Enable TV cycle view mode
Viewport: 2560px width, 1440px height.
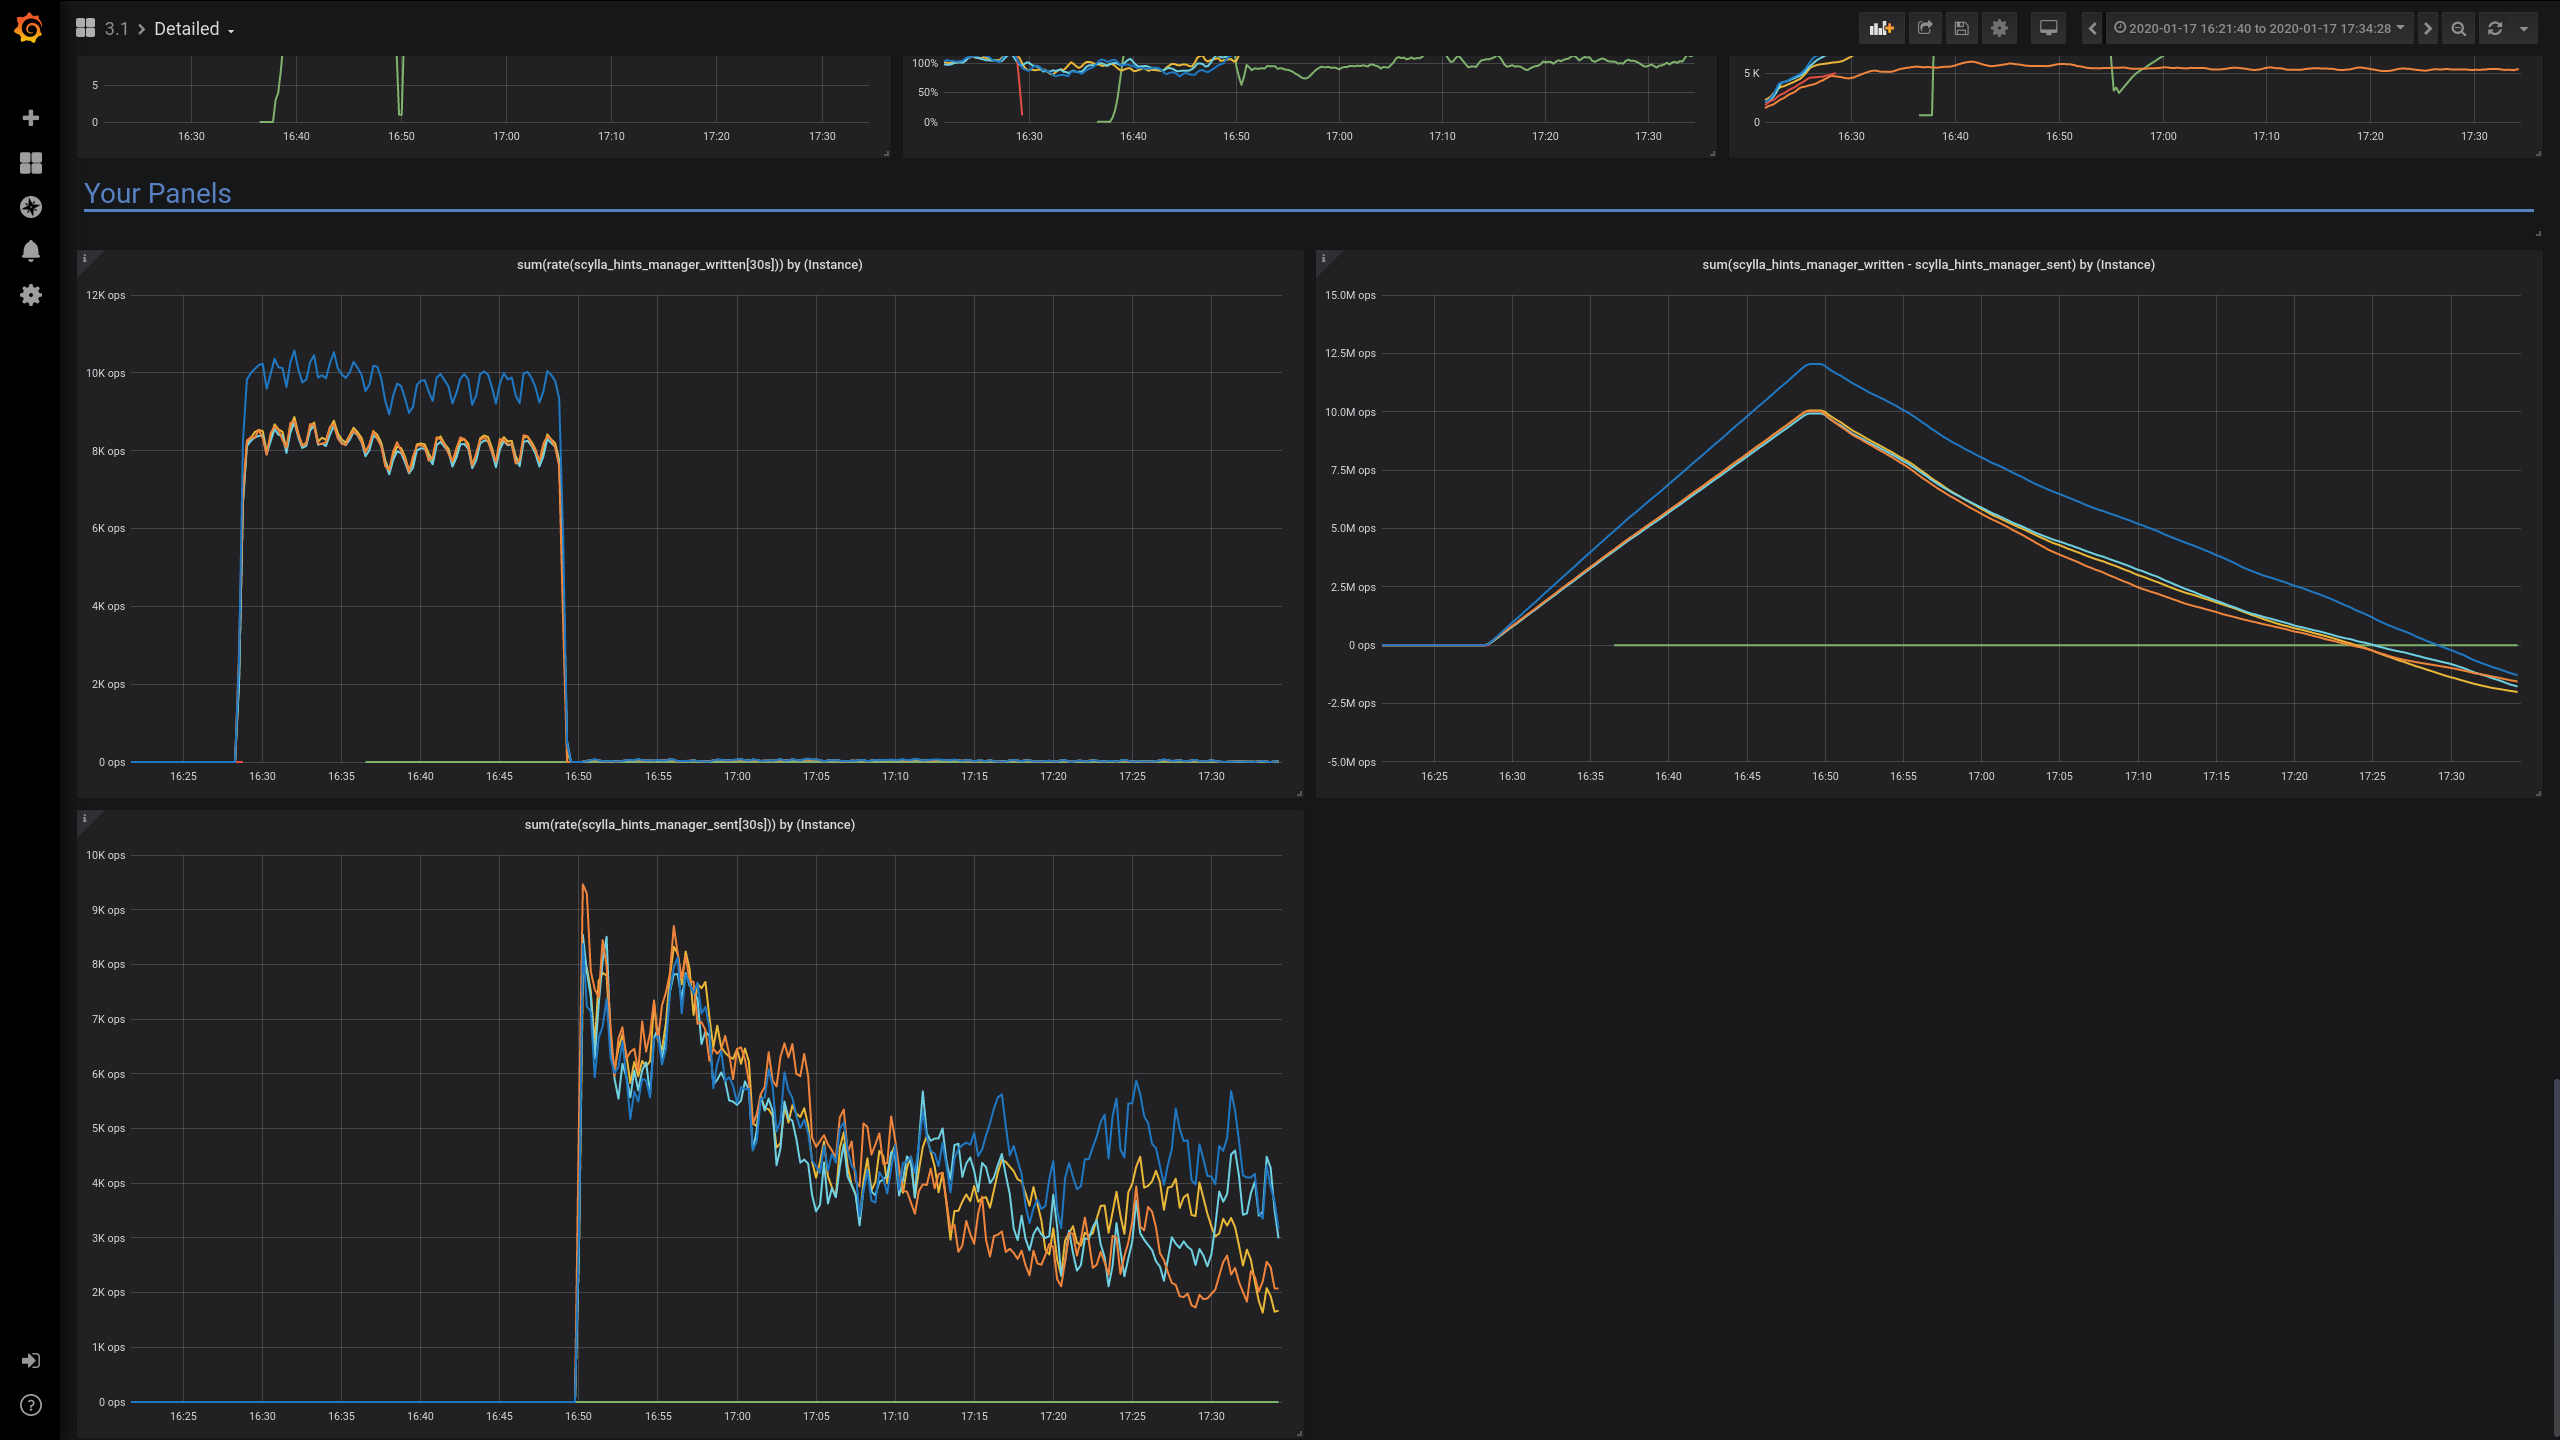coord(2047,28)
